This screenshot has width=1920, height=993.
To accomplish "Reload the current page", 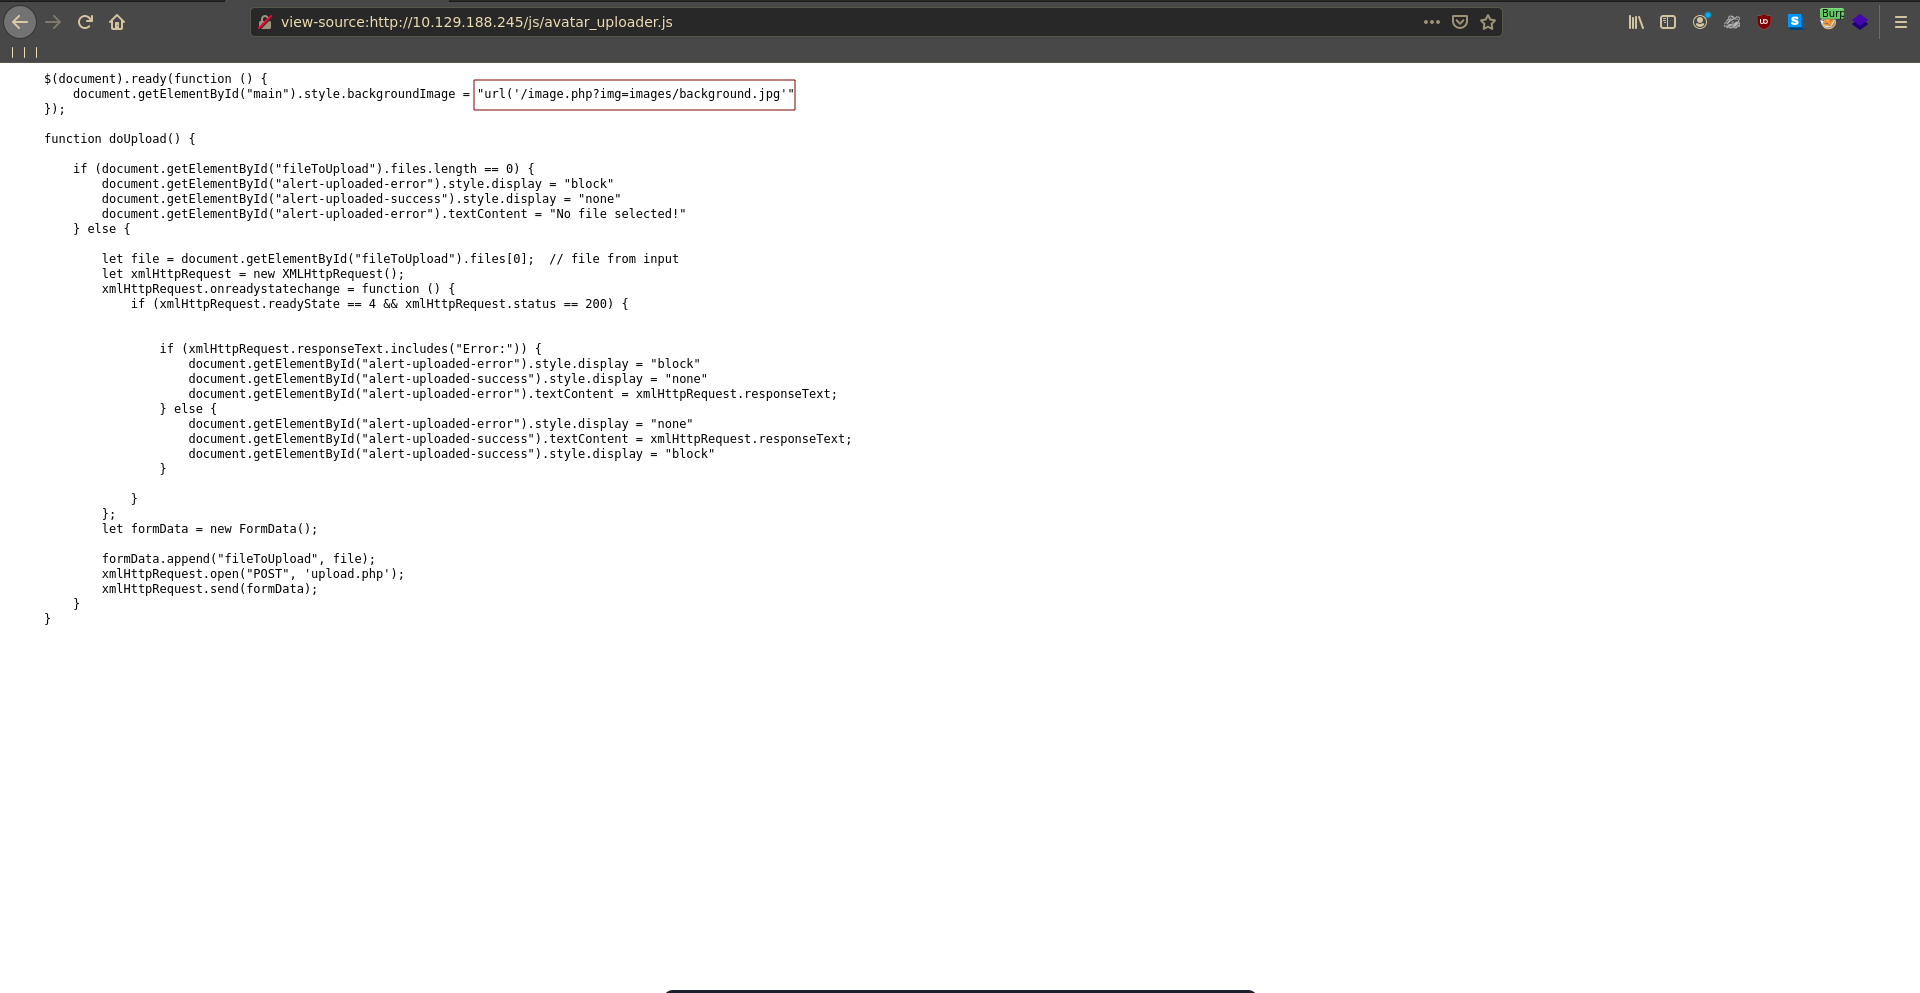I will click(85, 22).
